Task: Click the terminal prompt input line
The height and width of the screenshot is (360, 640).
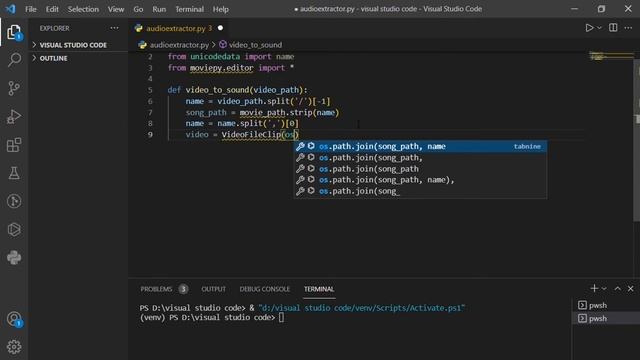Action: 211,318
